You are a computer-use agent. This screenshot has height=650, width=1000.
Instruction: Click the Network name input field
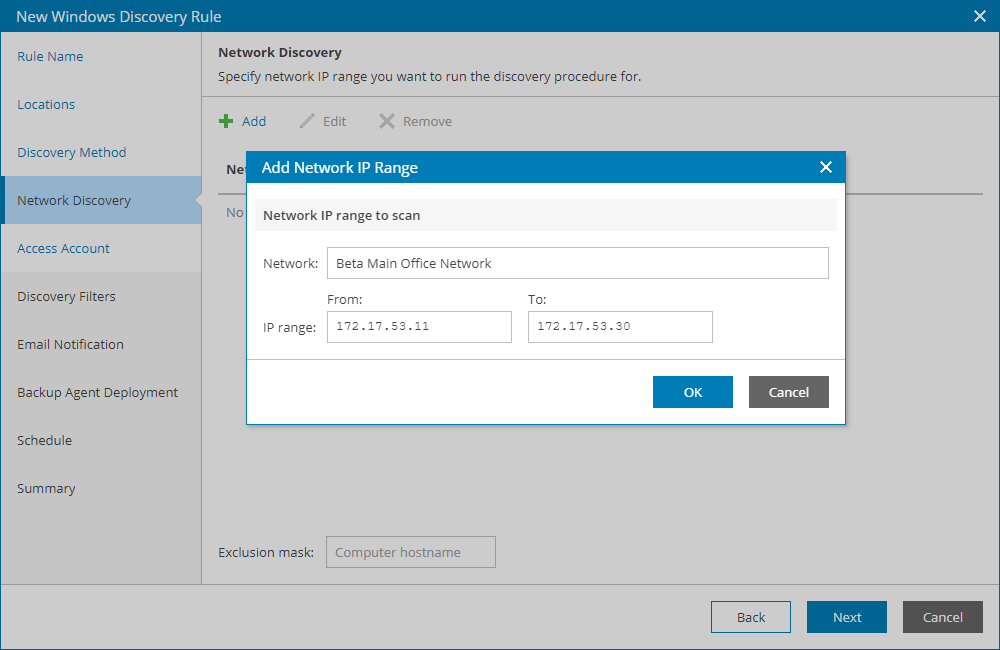(x=577, y=264)
